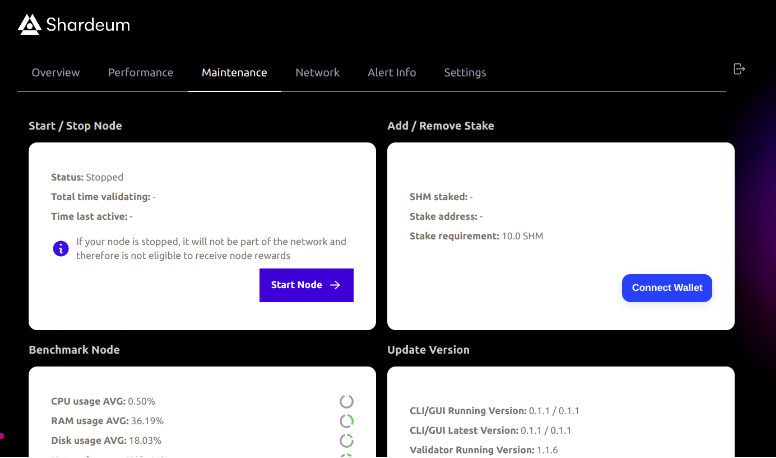776x458 pixels.
Task: Start the node with Start Node button
Action: pyautogui.click(x=306, y=285)
